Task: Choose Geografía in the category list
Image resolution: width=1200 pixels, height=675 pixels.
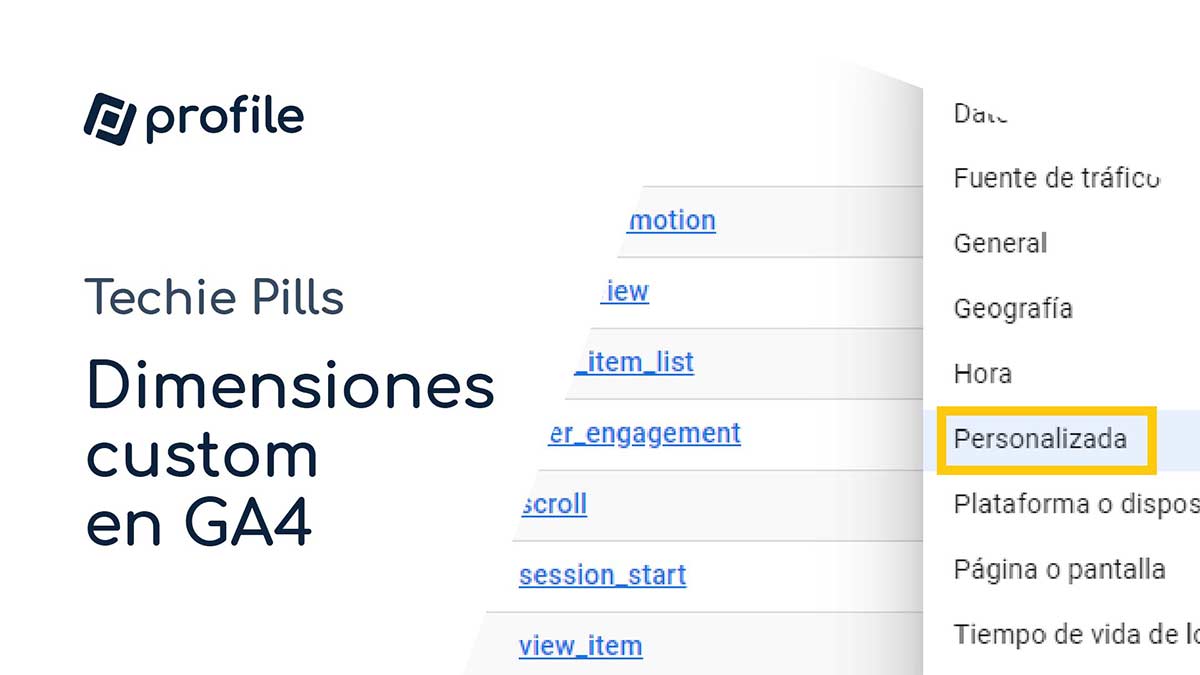Action: [x=1013, y=309]
